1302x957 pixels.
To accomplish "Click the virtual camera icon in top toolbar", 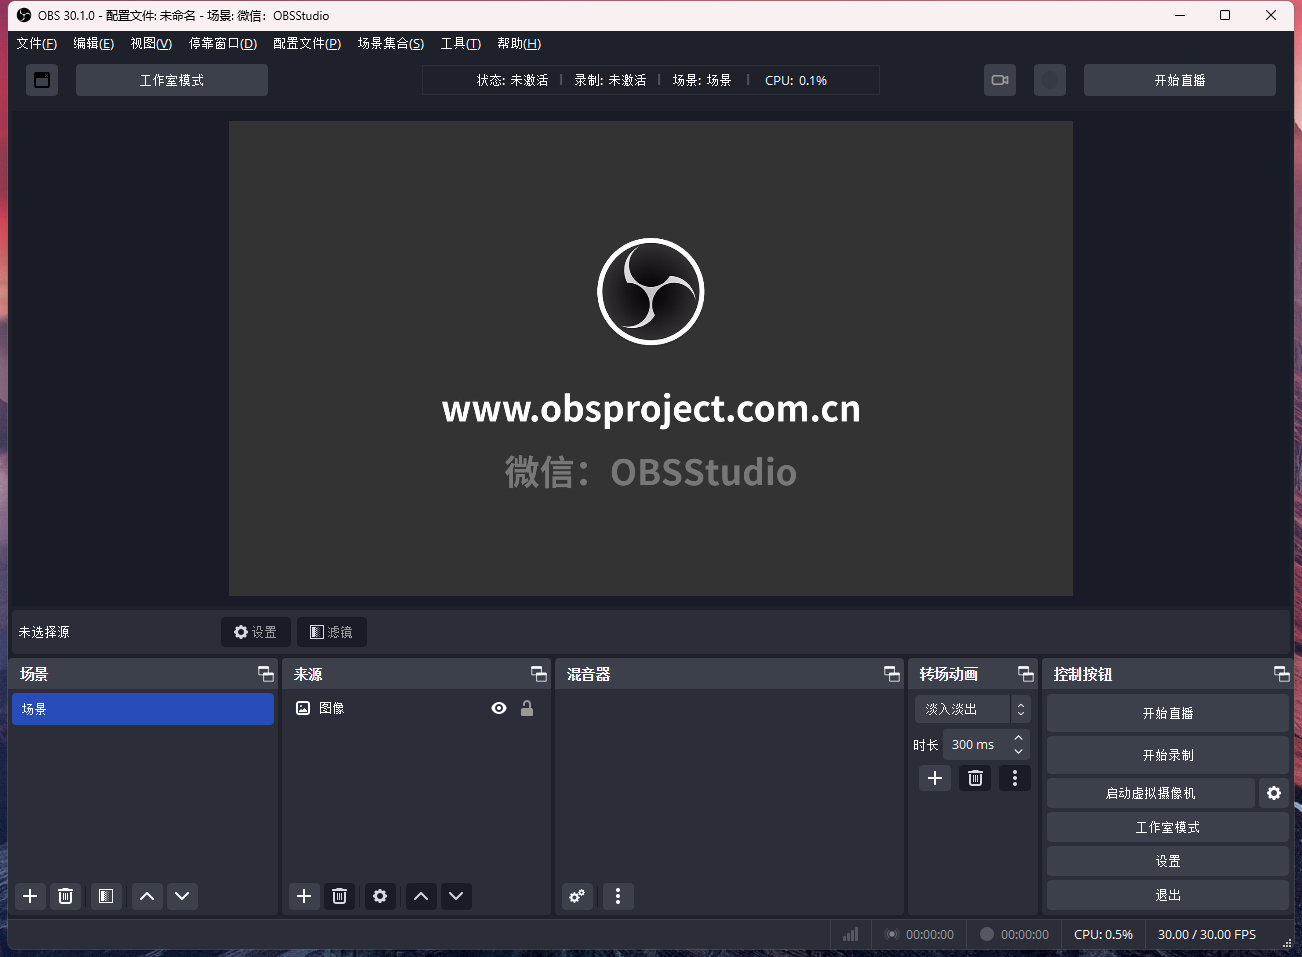I will click(x=1000, y=80).
